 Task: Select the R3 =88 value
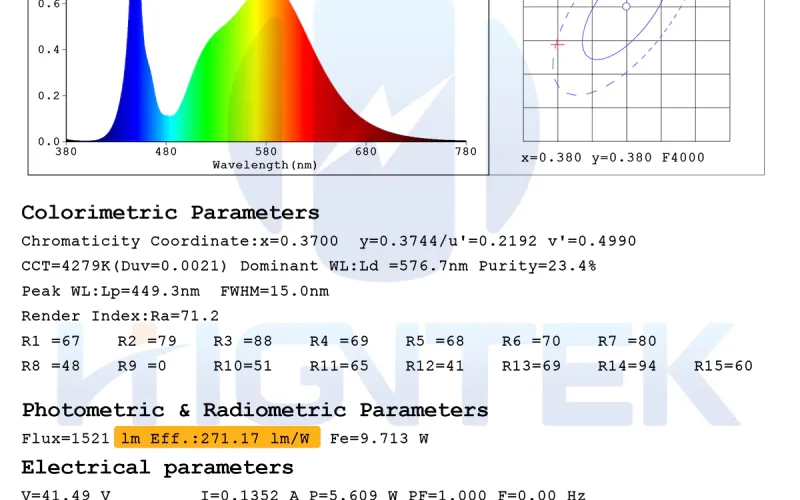(x=243, y=341)
